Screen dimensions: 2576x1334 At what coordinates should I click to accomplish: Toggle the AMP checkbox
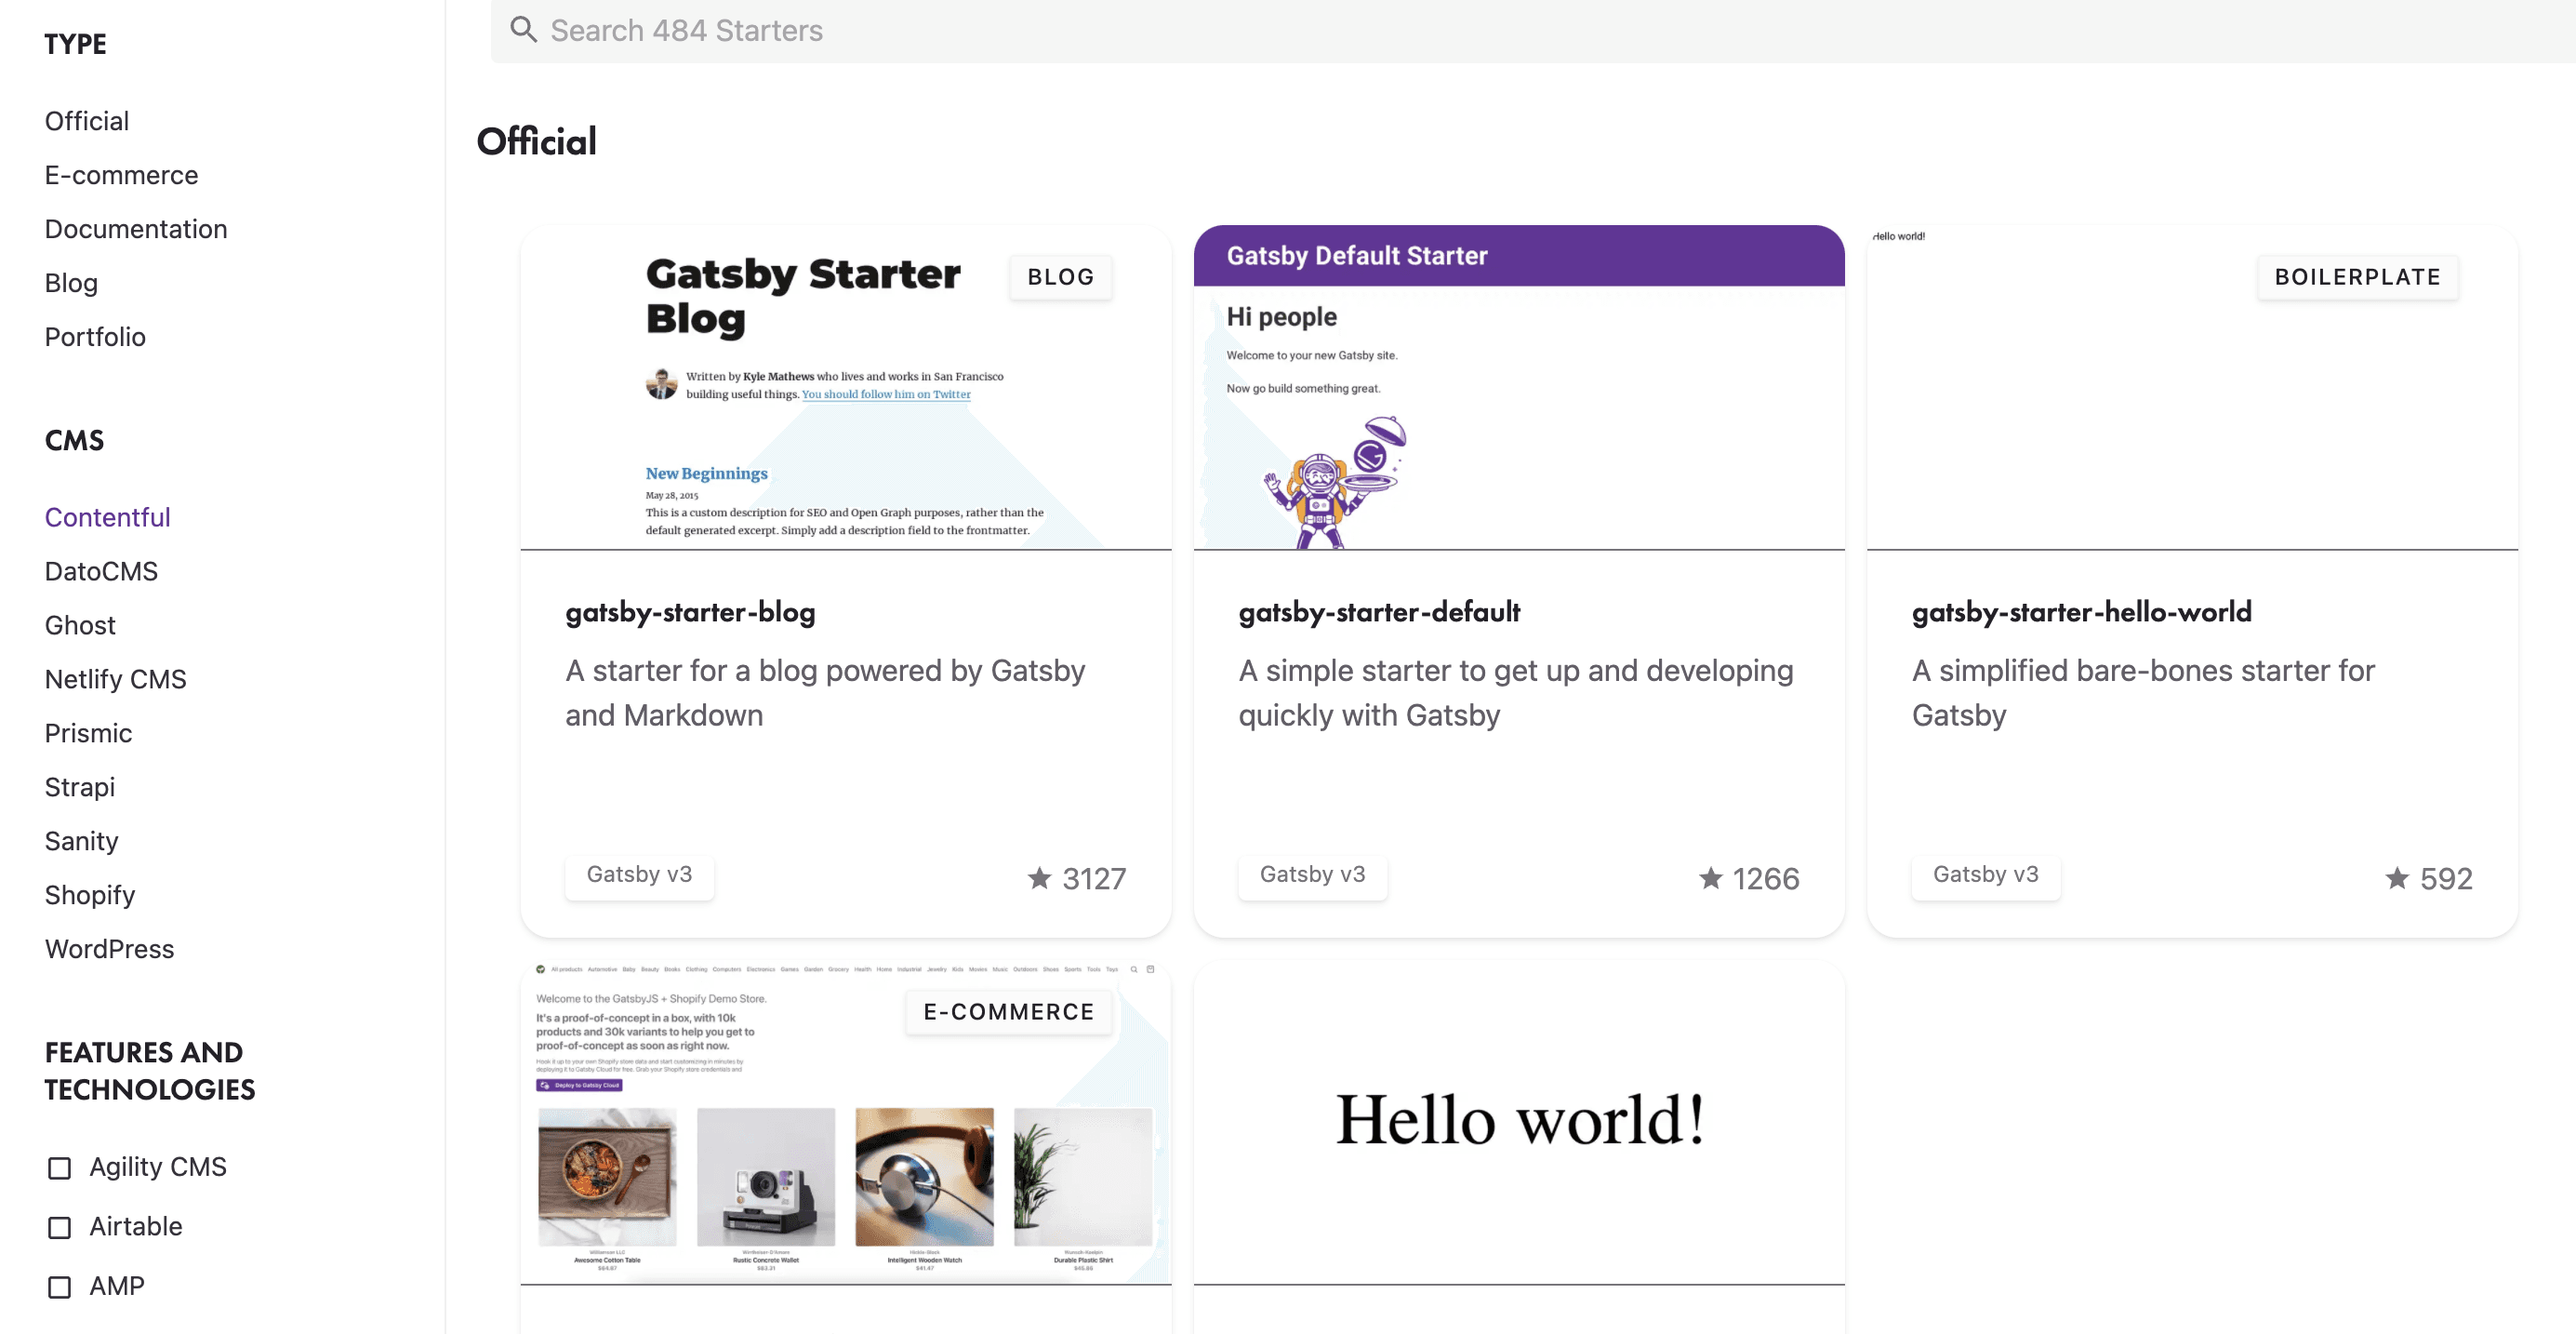point(60,1286)
